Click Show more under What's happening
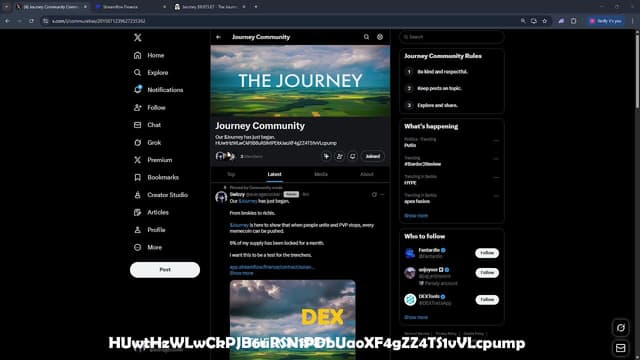 (x=416, y=216)
